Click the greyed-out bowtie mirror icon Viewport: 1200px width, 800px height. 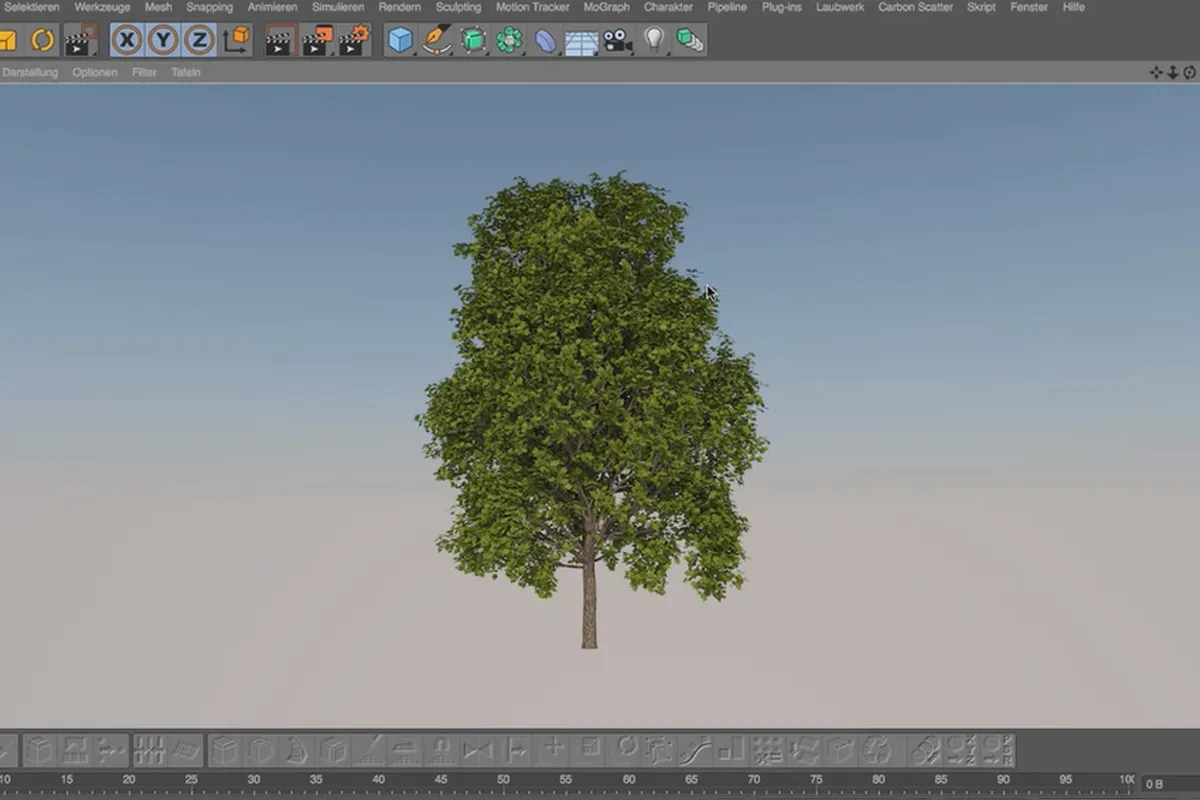(x=478, y=749)
